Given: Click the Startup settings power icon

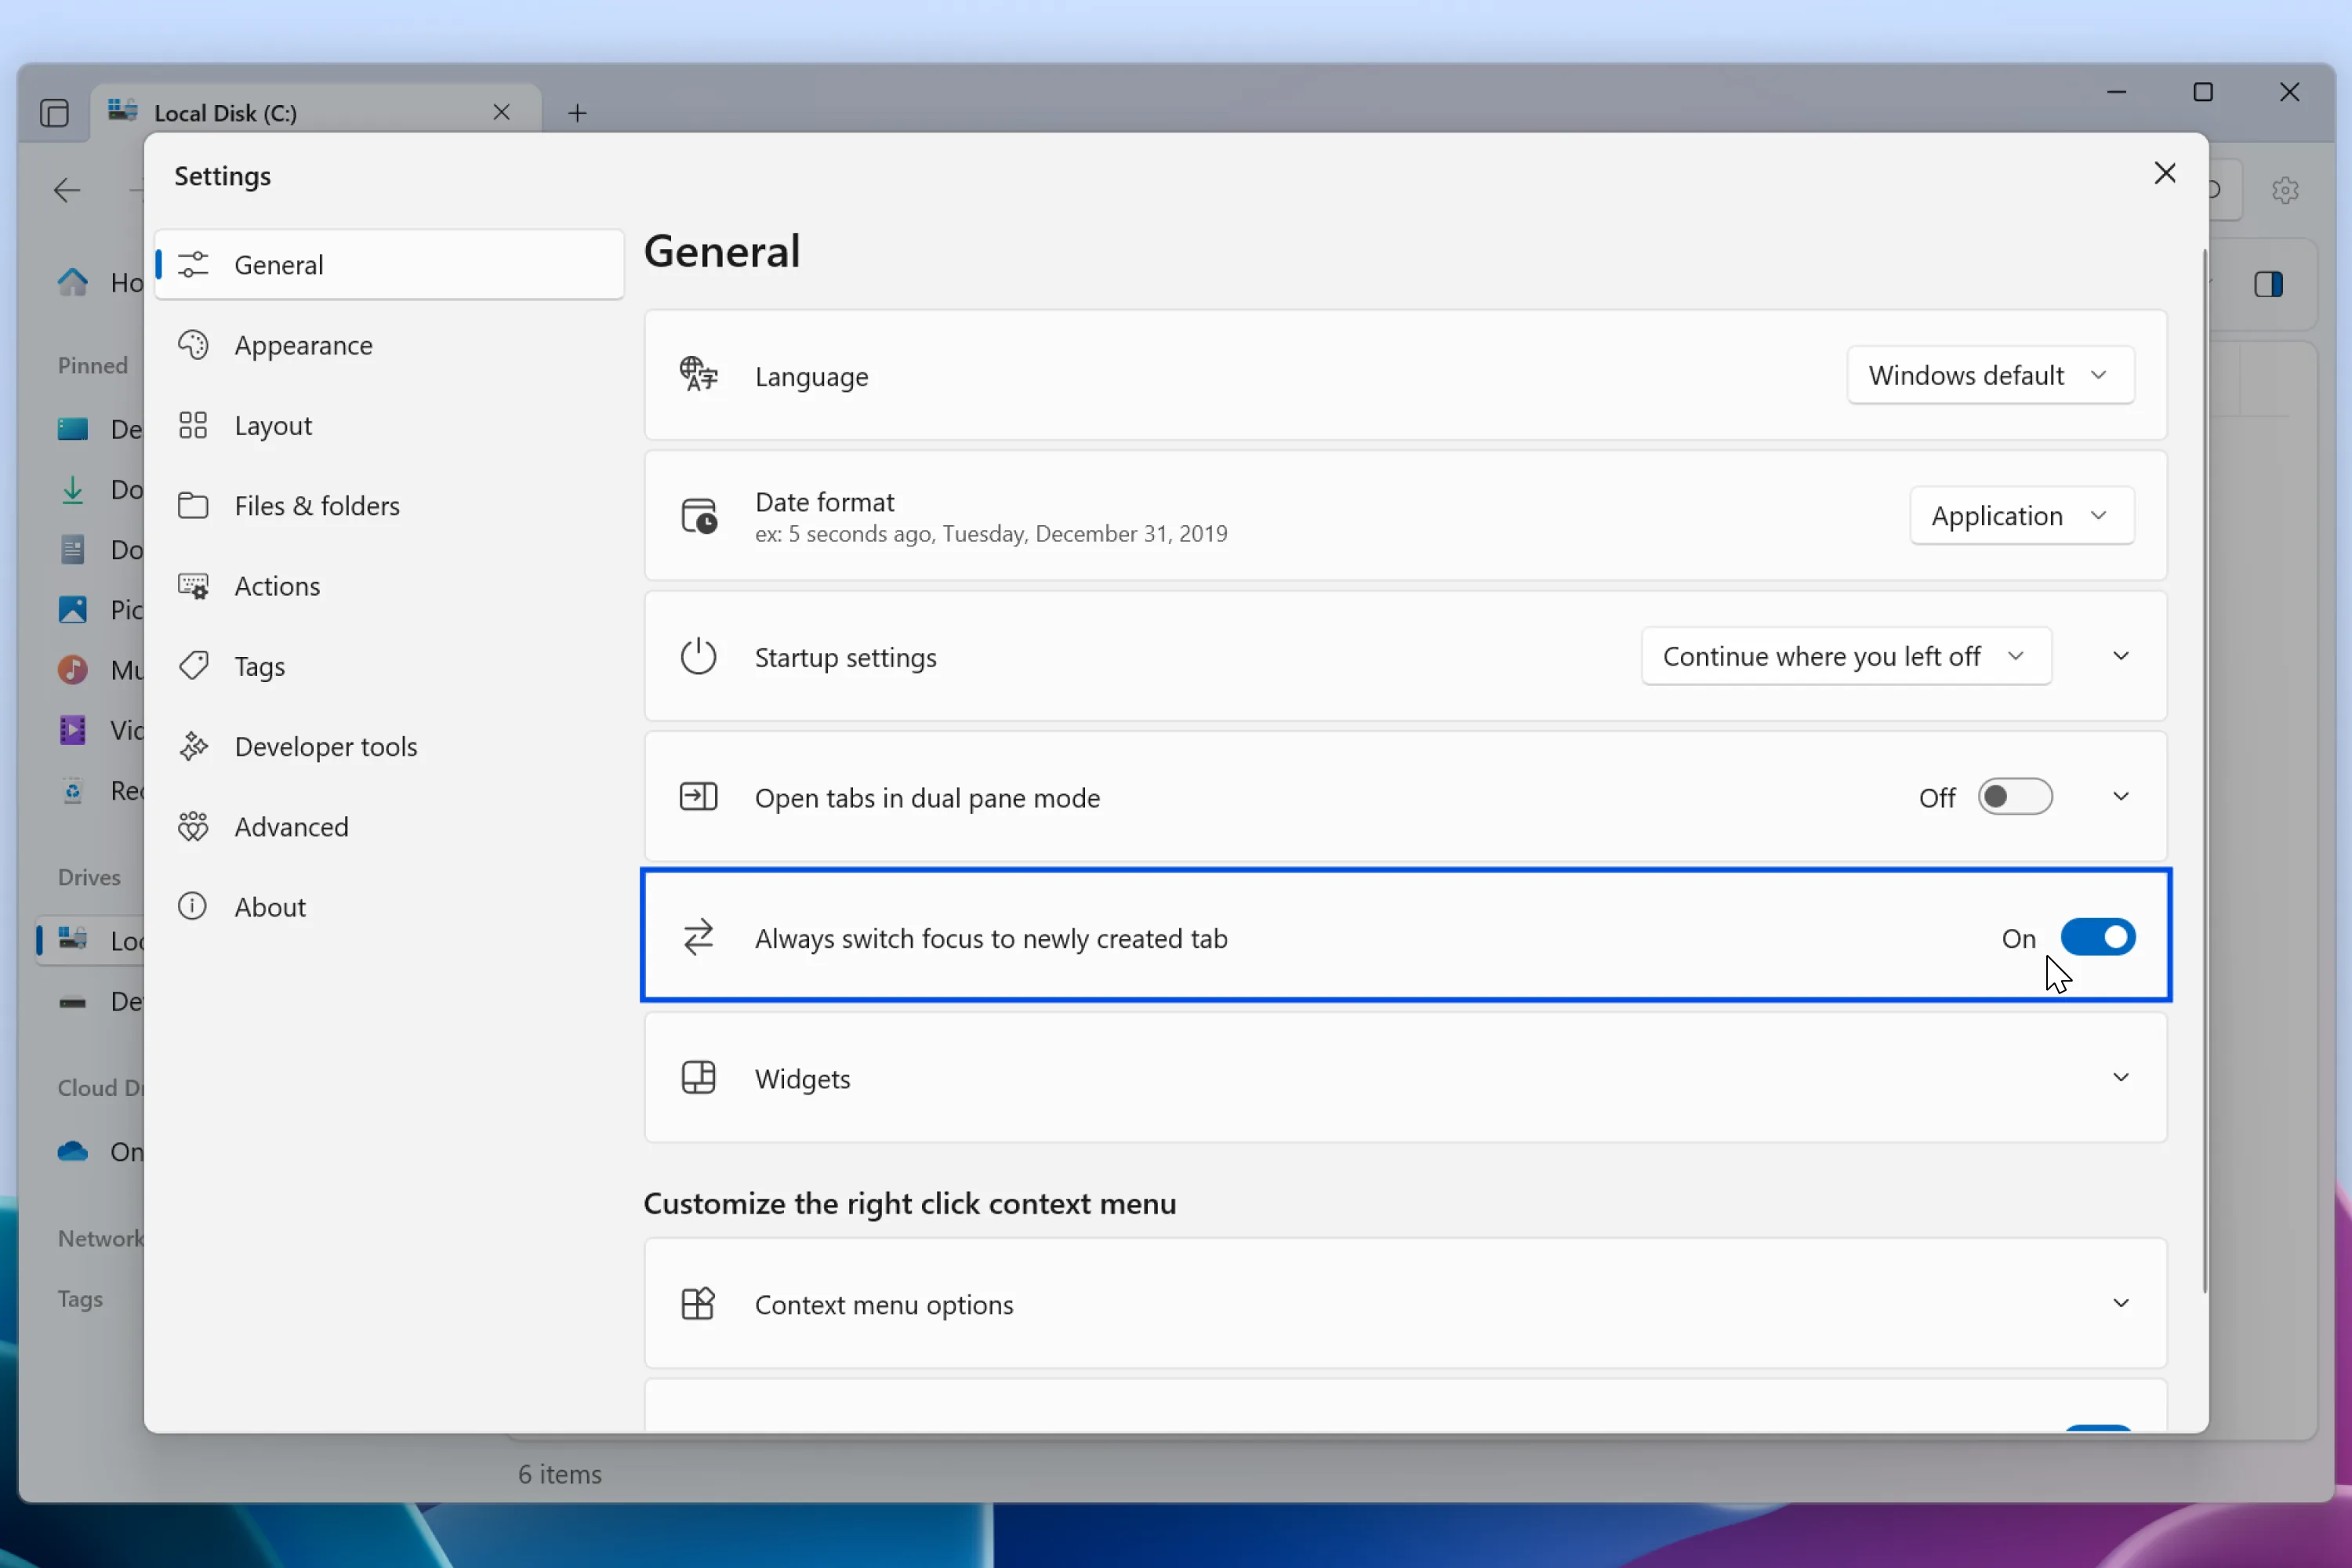Looking at the screenshot, I should coord(699,656).
